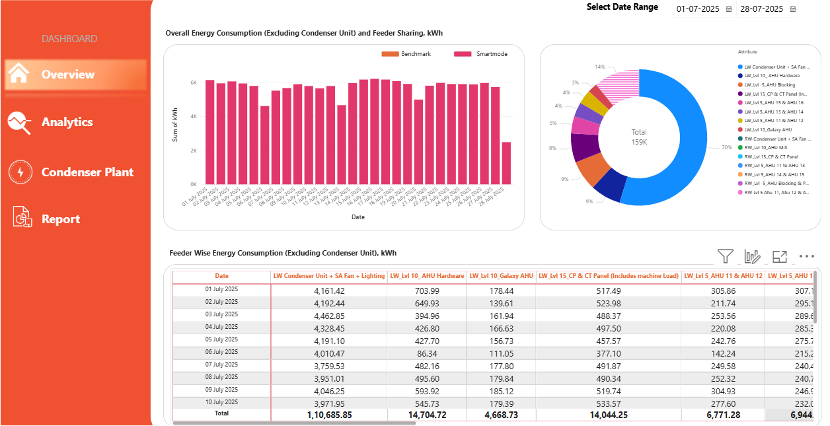Open the filter icon above the table

(x=726, y=257)
